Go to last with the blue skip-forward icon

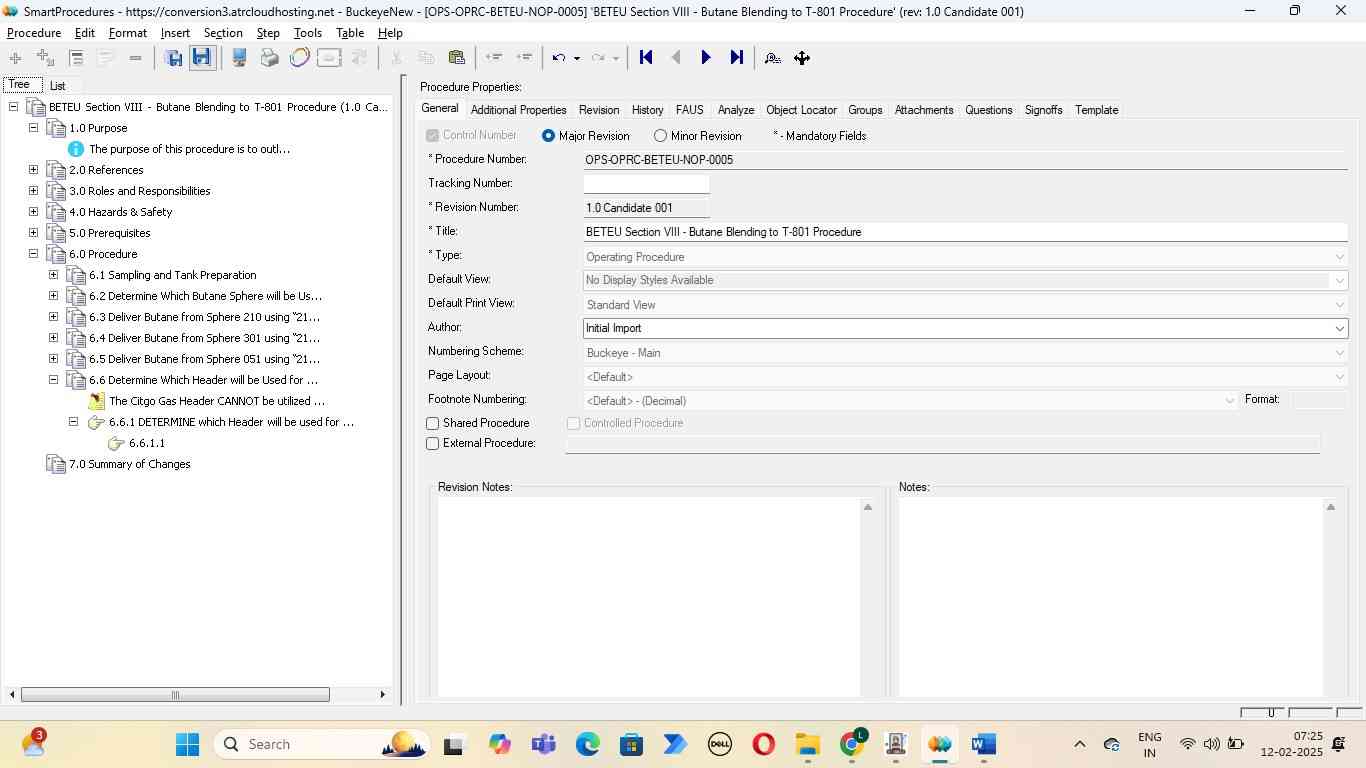coord(737,58)
